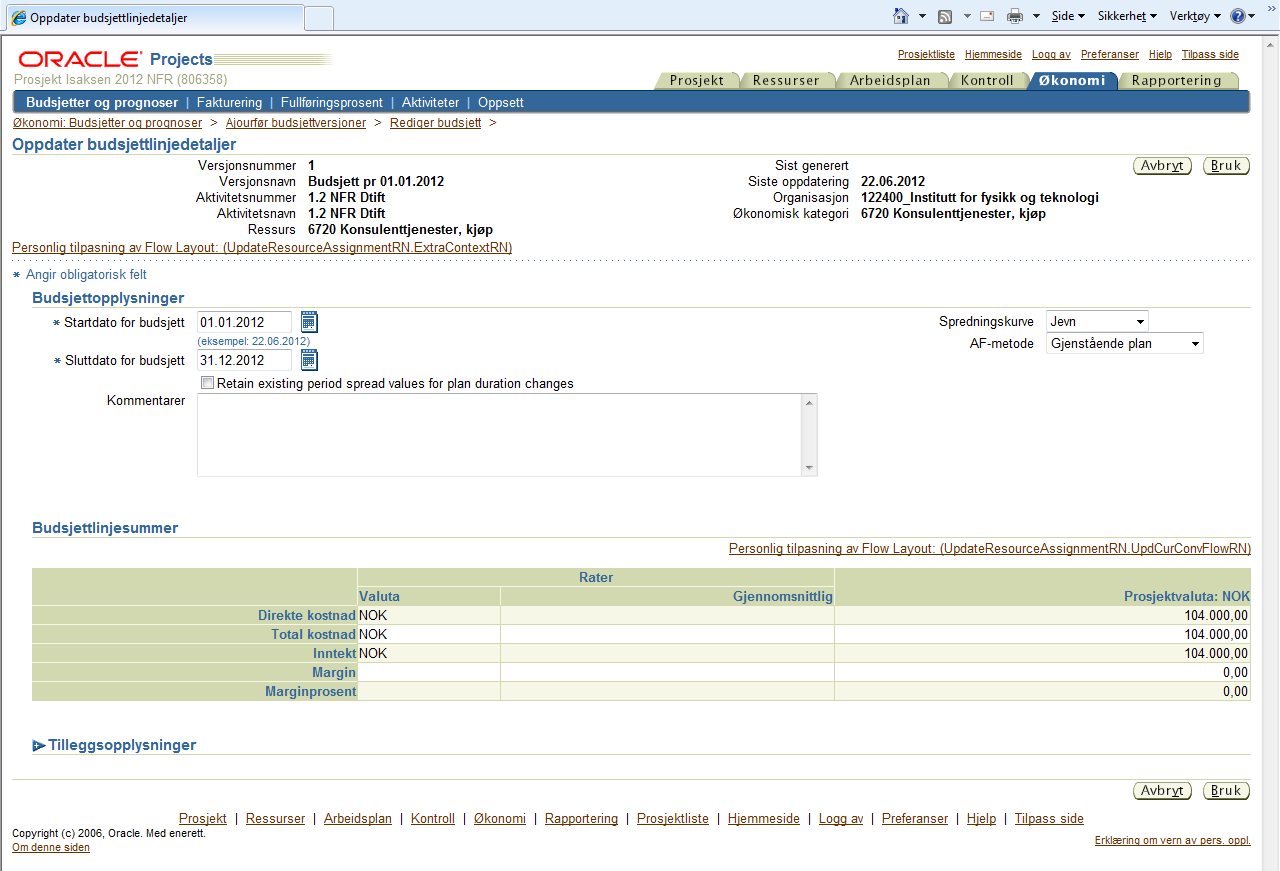The image size is (1280, 871).
Task: Open personalization link for UpdateResourceAssignmentRN.ExtraContextRN
Action: (262, 247)
